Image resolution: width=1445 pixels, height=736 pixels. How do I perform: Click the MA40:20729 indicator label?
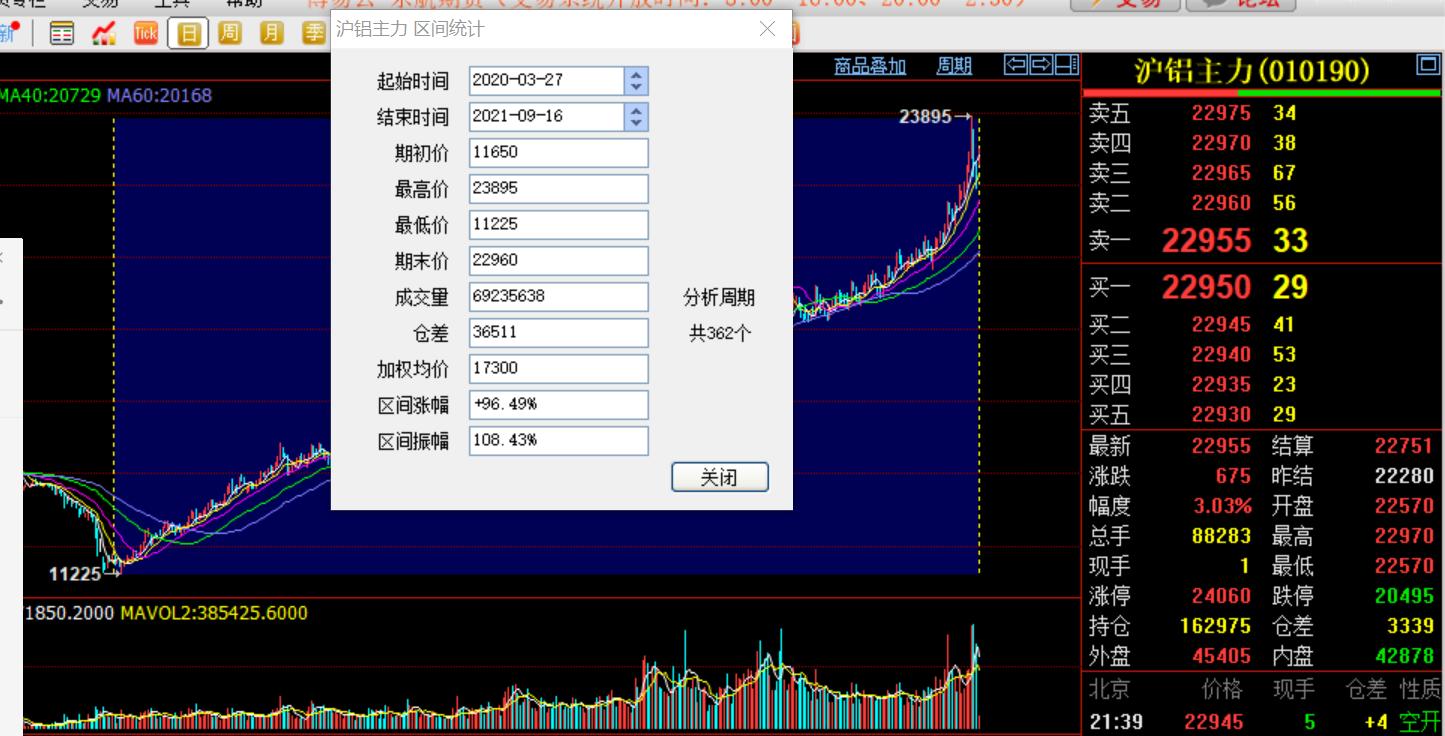(x=50, y=96)
